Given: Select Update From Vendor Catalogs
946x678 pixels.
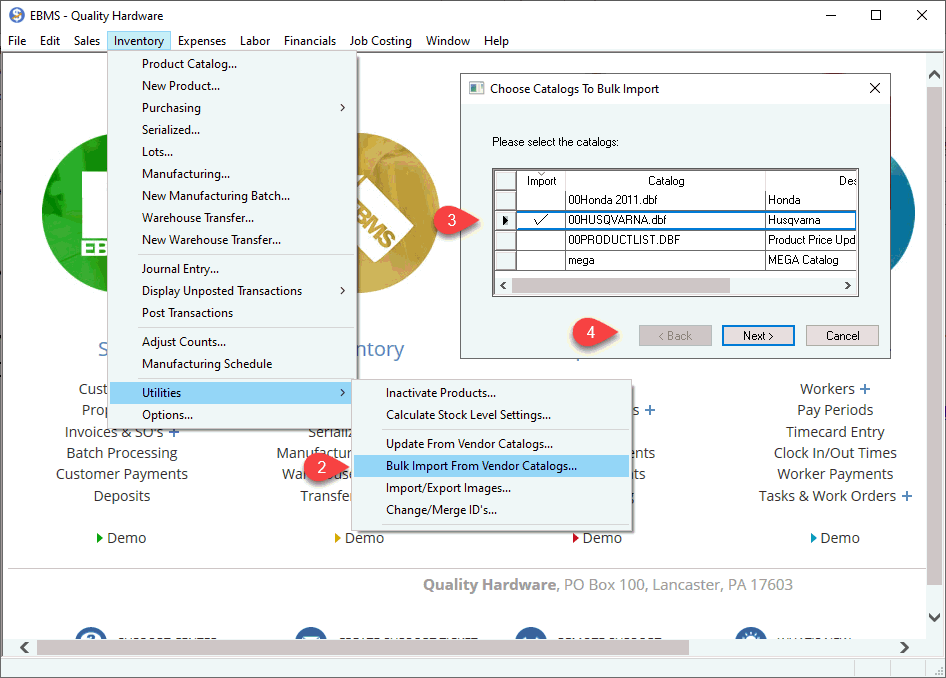Looking at the screenshot, I should 492,444.
